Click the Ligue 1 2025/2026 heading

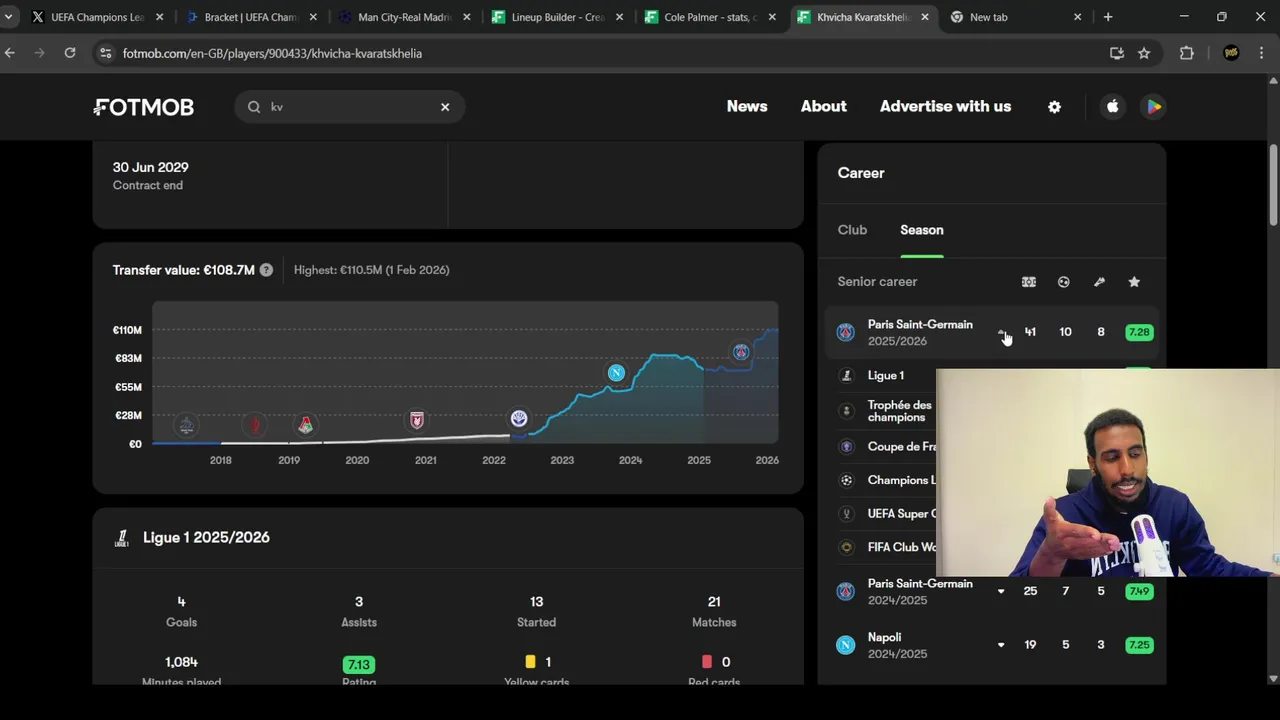206,538
